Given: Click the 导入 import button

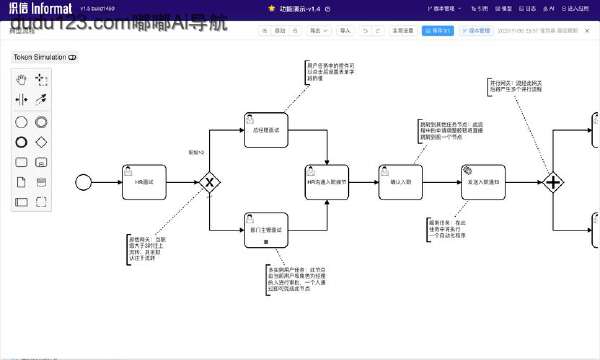Looking at the screenshot, I should (345, 31).
